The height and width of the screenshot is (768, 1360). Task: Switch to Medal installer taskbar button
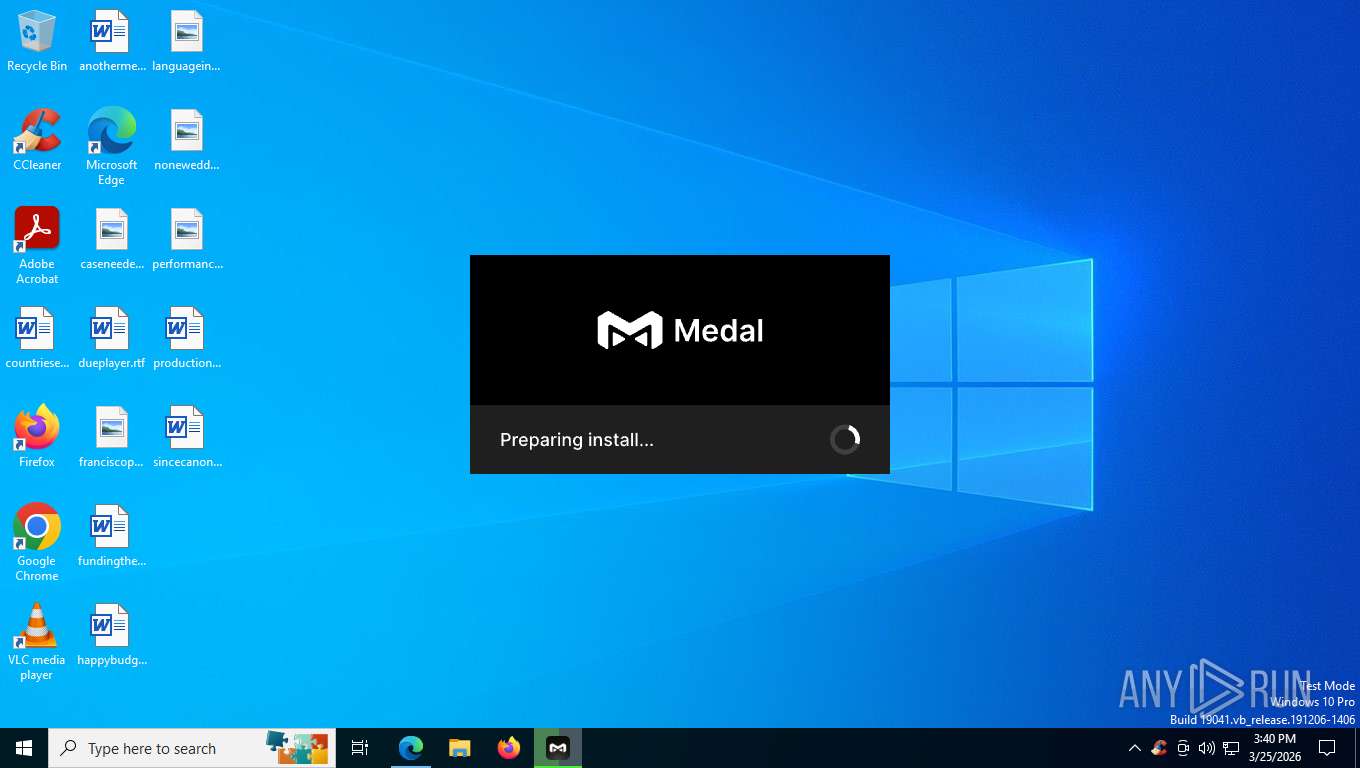coord(558,748)
